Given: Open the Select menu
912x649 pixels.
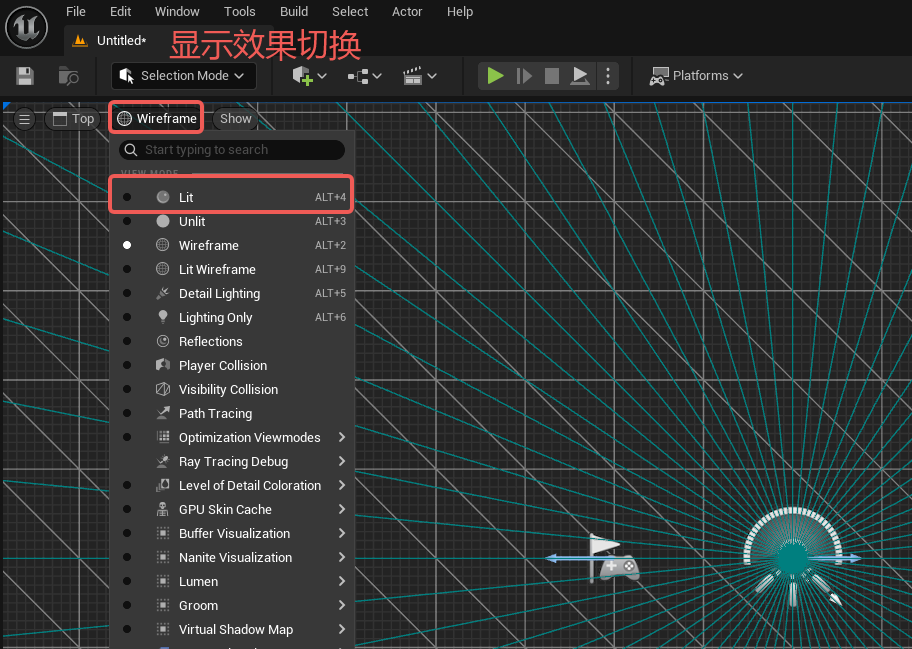Looking at the screenshot, I should (x=350, y=12).
